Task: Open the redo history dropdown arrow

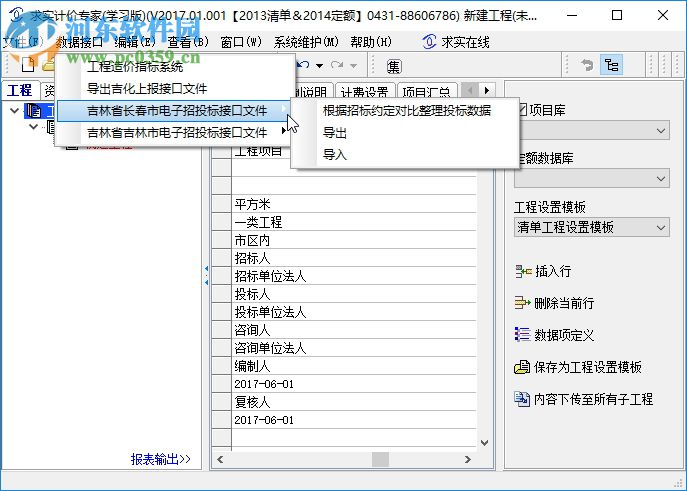Action: 354,66
